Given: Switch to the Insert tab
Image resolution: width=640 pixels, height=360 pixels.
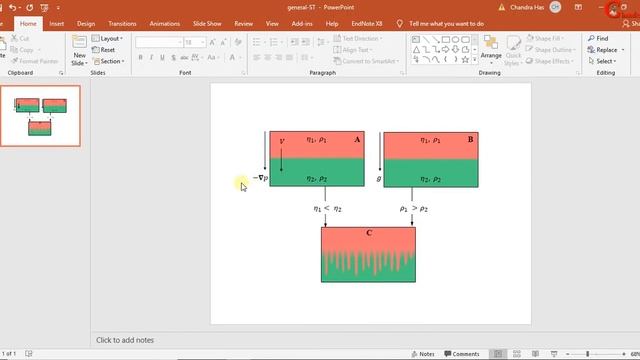Looking at the screenshot, I should (56, 24).
